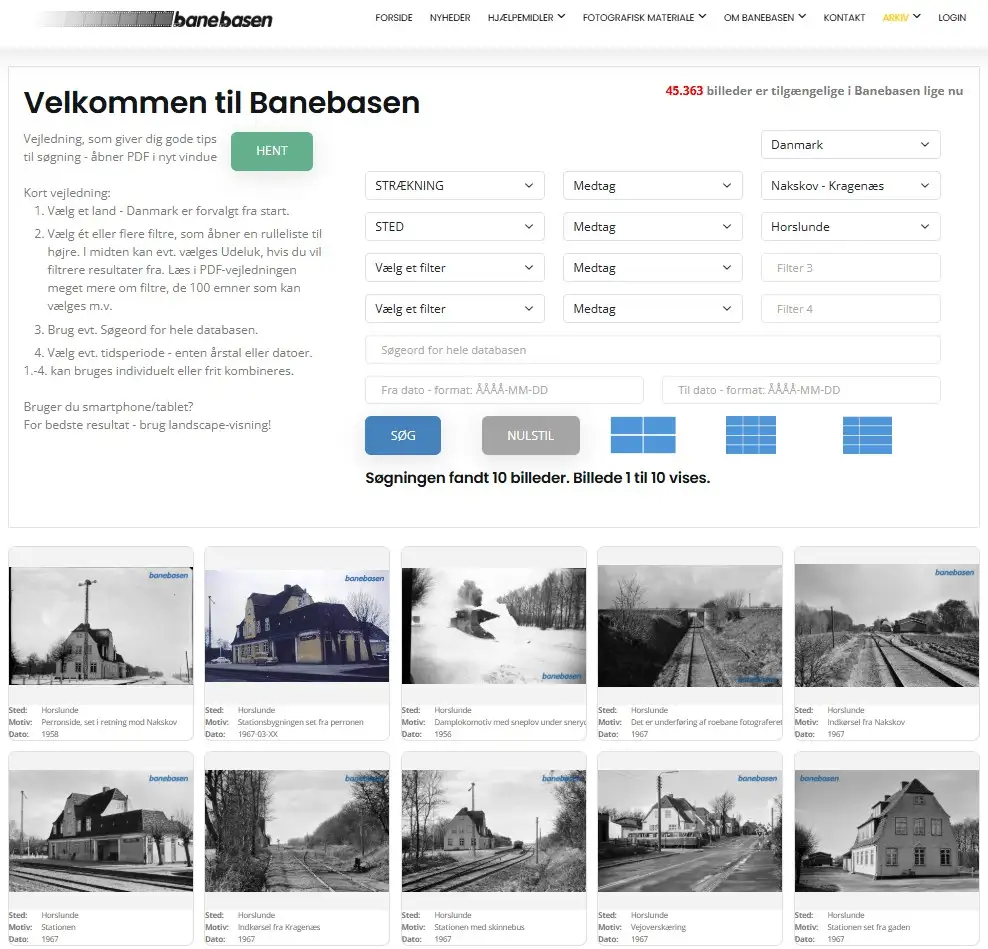This screenshot has height=949, width=988.
Task: Switch to the horizontal rows view icon
Action: pos(867,434)
